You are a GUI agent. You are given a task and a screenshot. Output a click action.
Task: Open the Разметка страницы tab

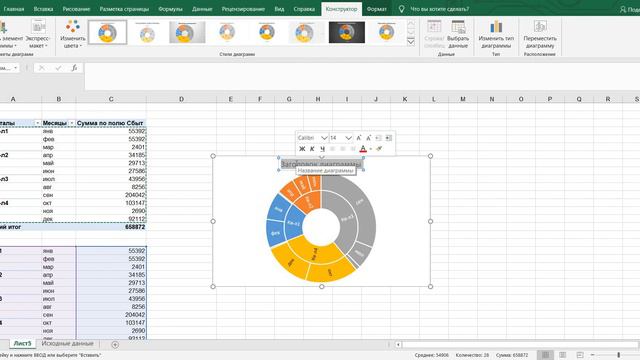coord(124,9)
